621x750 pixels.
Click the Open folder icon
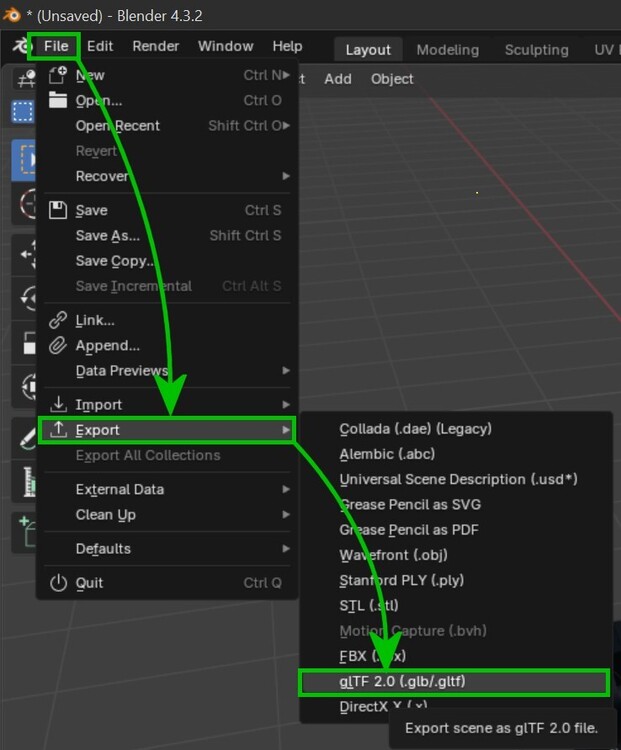(58, 100)
